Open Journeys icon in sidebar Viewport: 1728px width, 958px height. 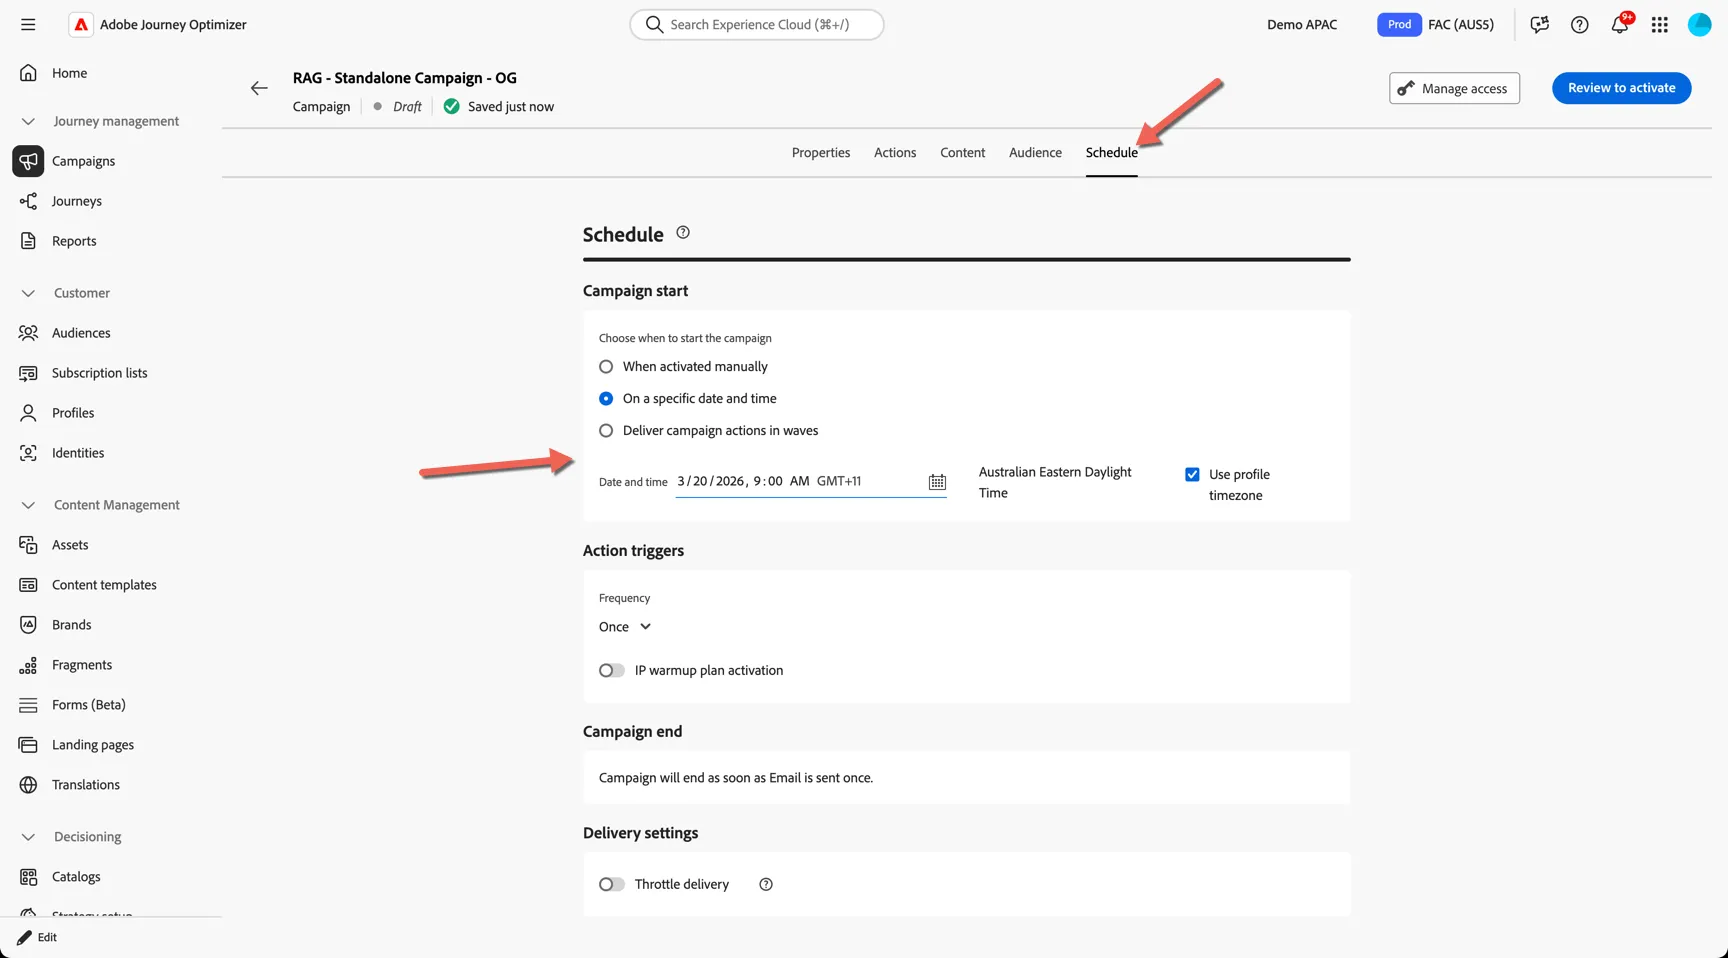tap(28, 201)
